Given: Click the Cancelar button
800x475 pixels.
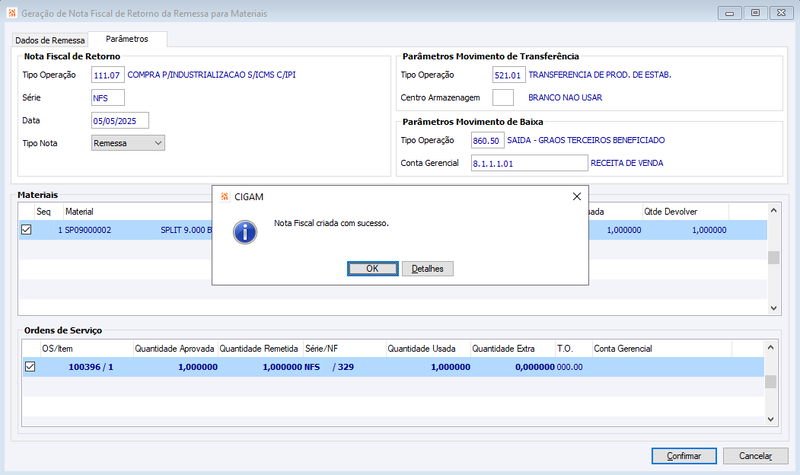Looking at the screenshot, I should click(756, 456).
